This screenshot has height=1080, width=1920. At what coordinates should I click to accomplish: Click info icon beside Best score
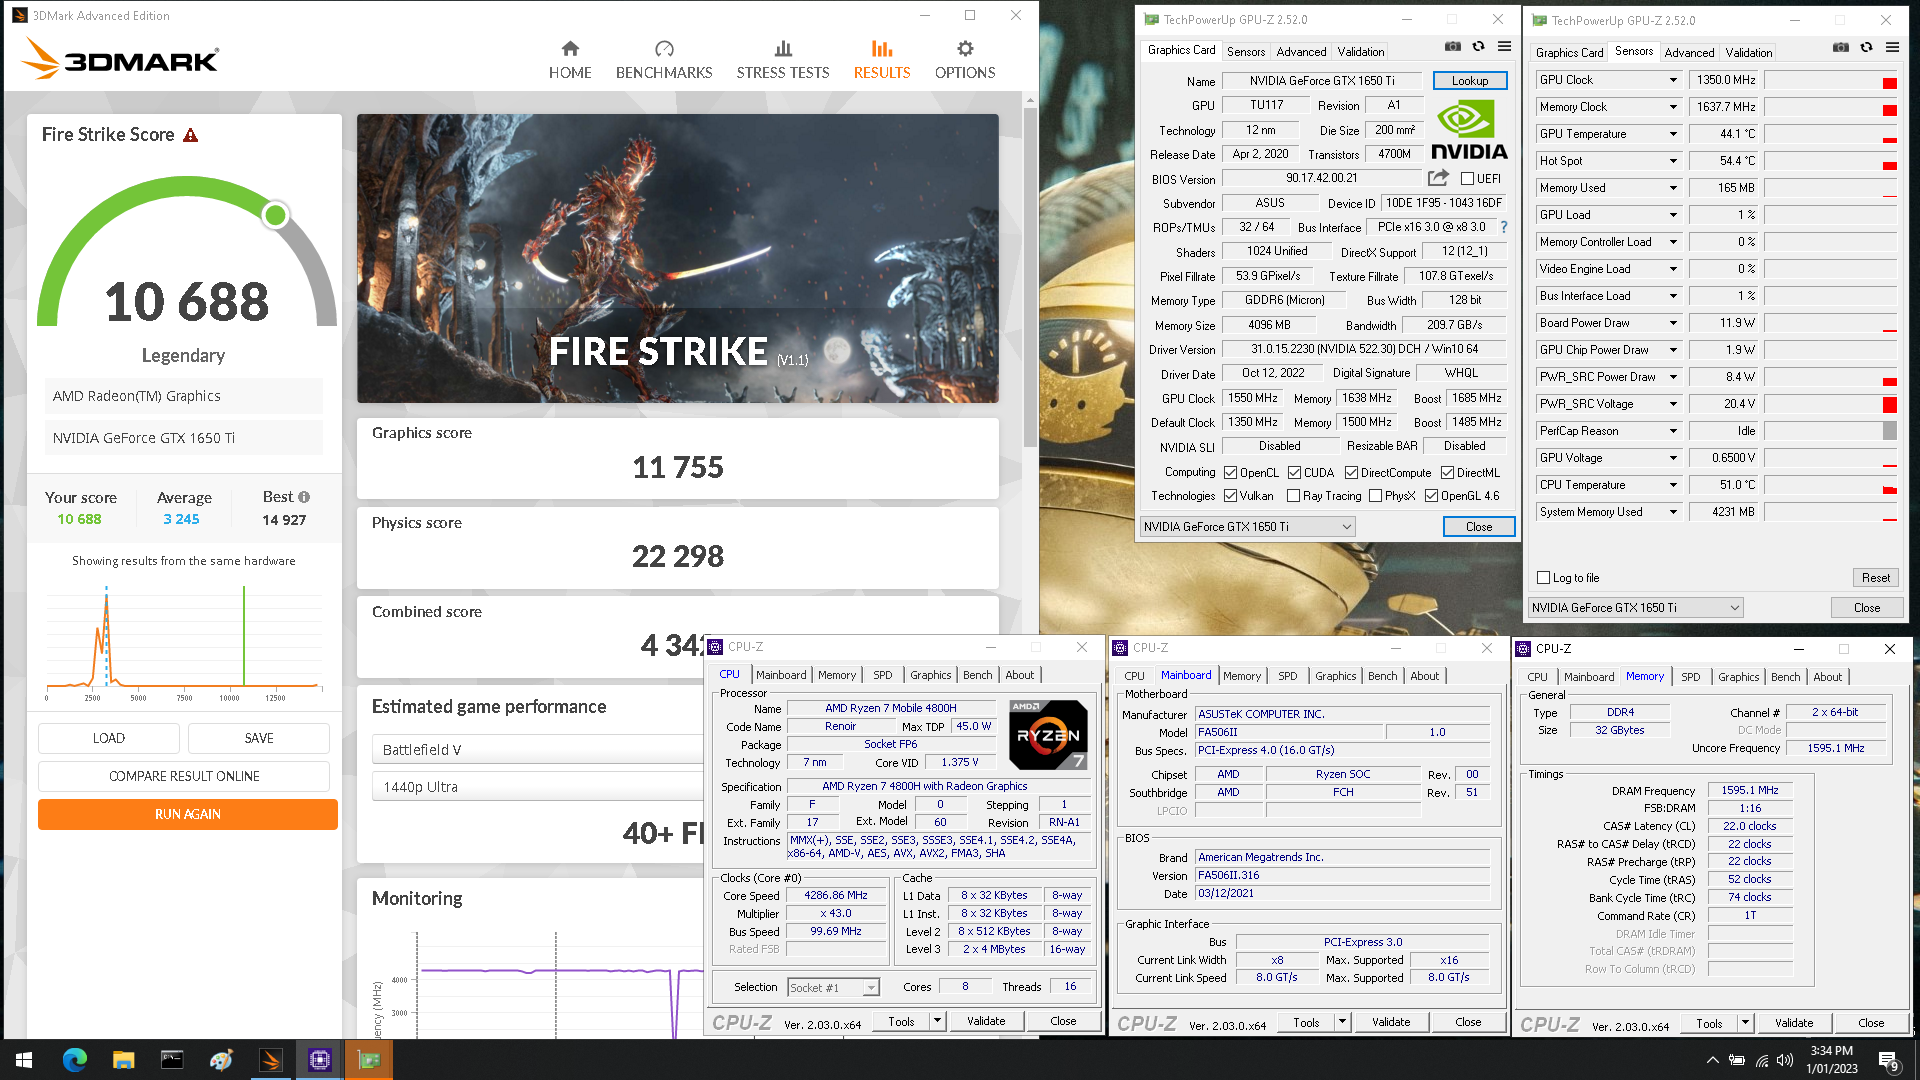click(x=304, y=497)
